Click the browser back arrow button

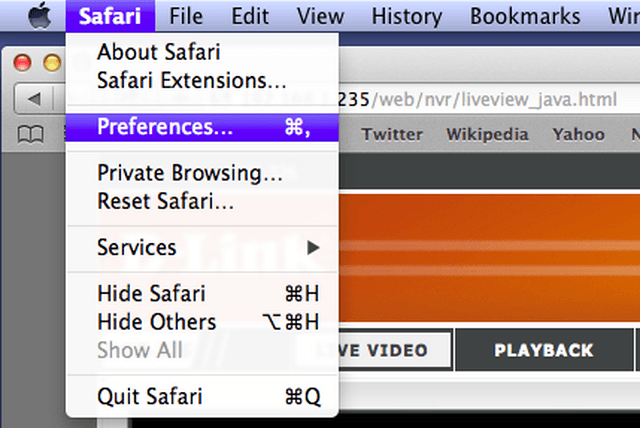tap(34, 99)
